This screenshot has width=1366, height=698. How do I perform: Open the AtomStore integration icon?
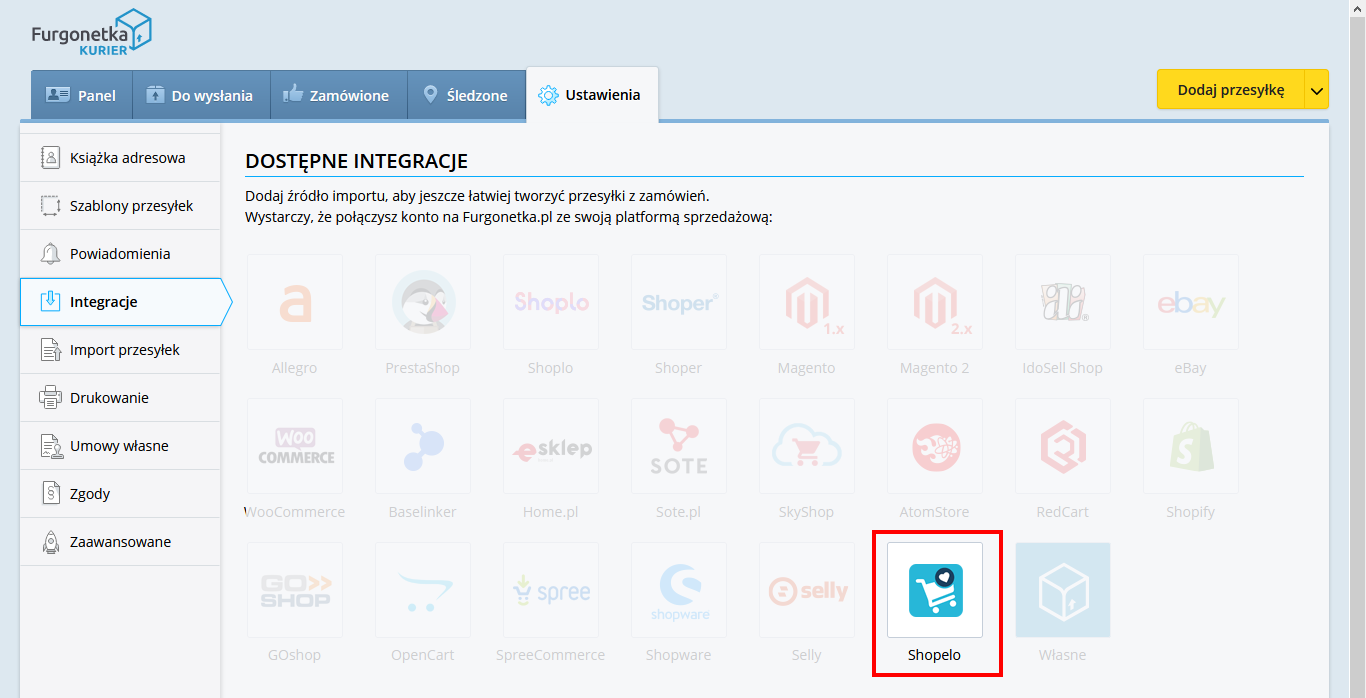click(934, 446)
